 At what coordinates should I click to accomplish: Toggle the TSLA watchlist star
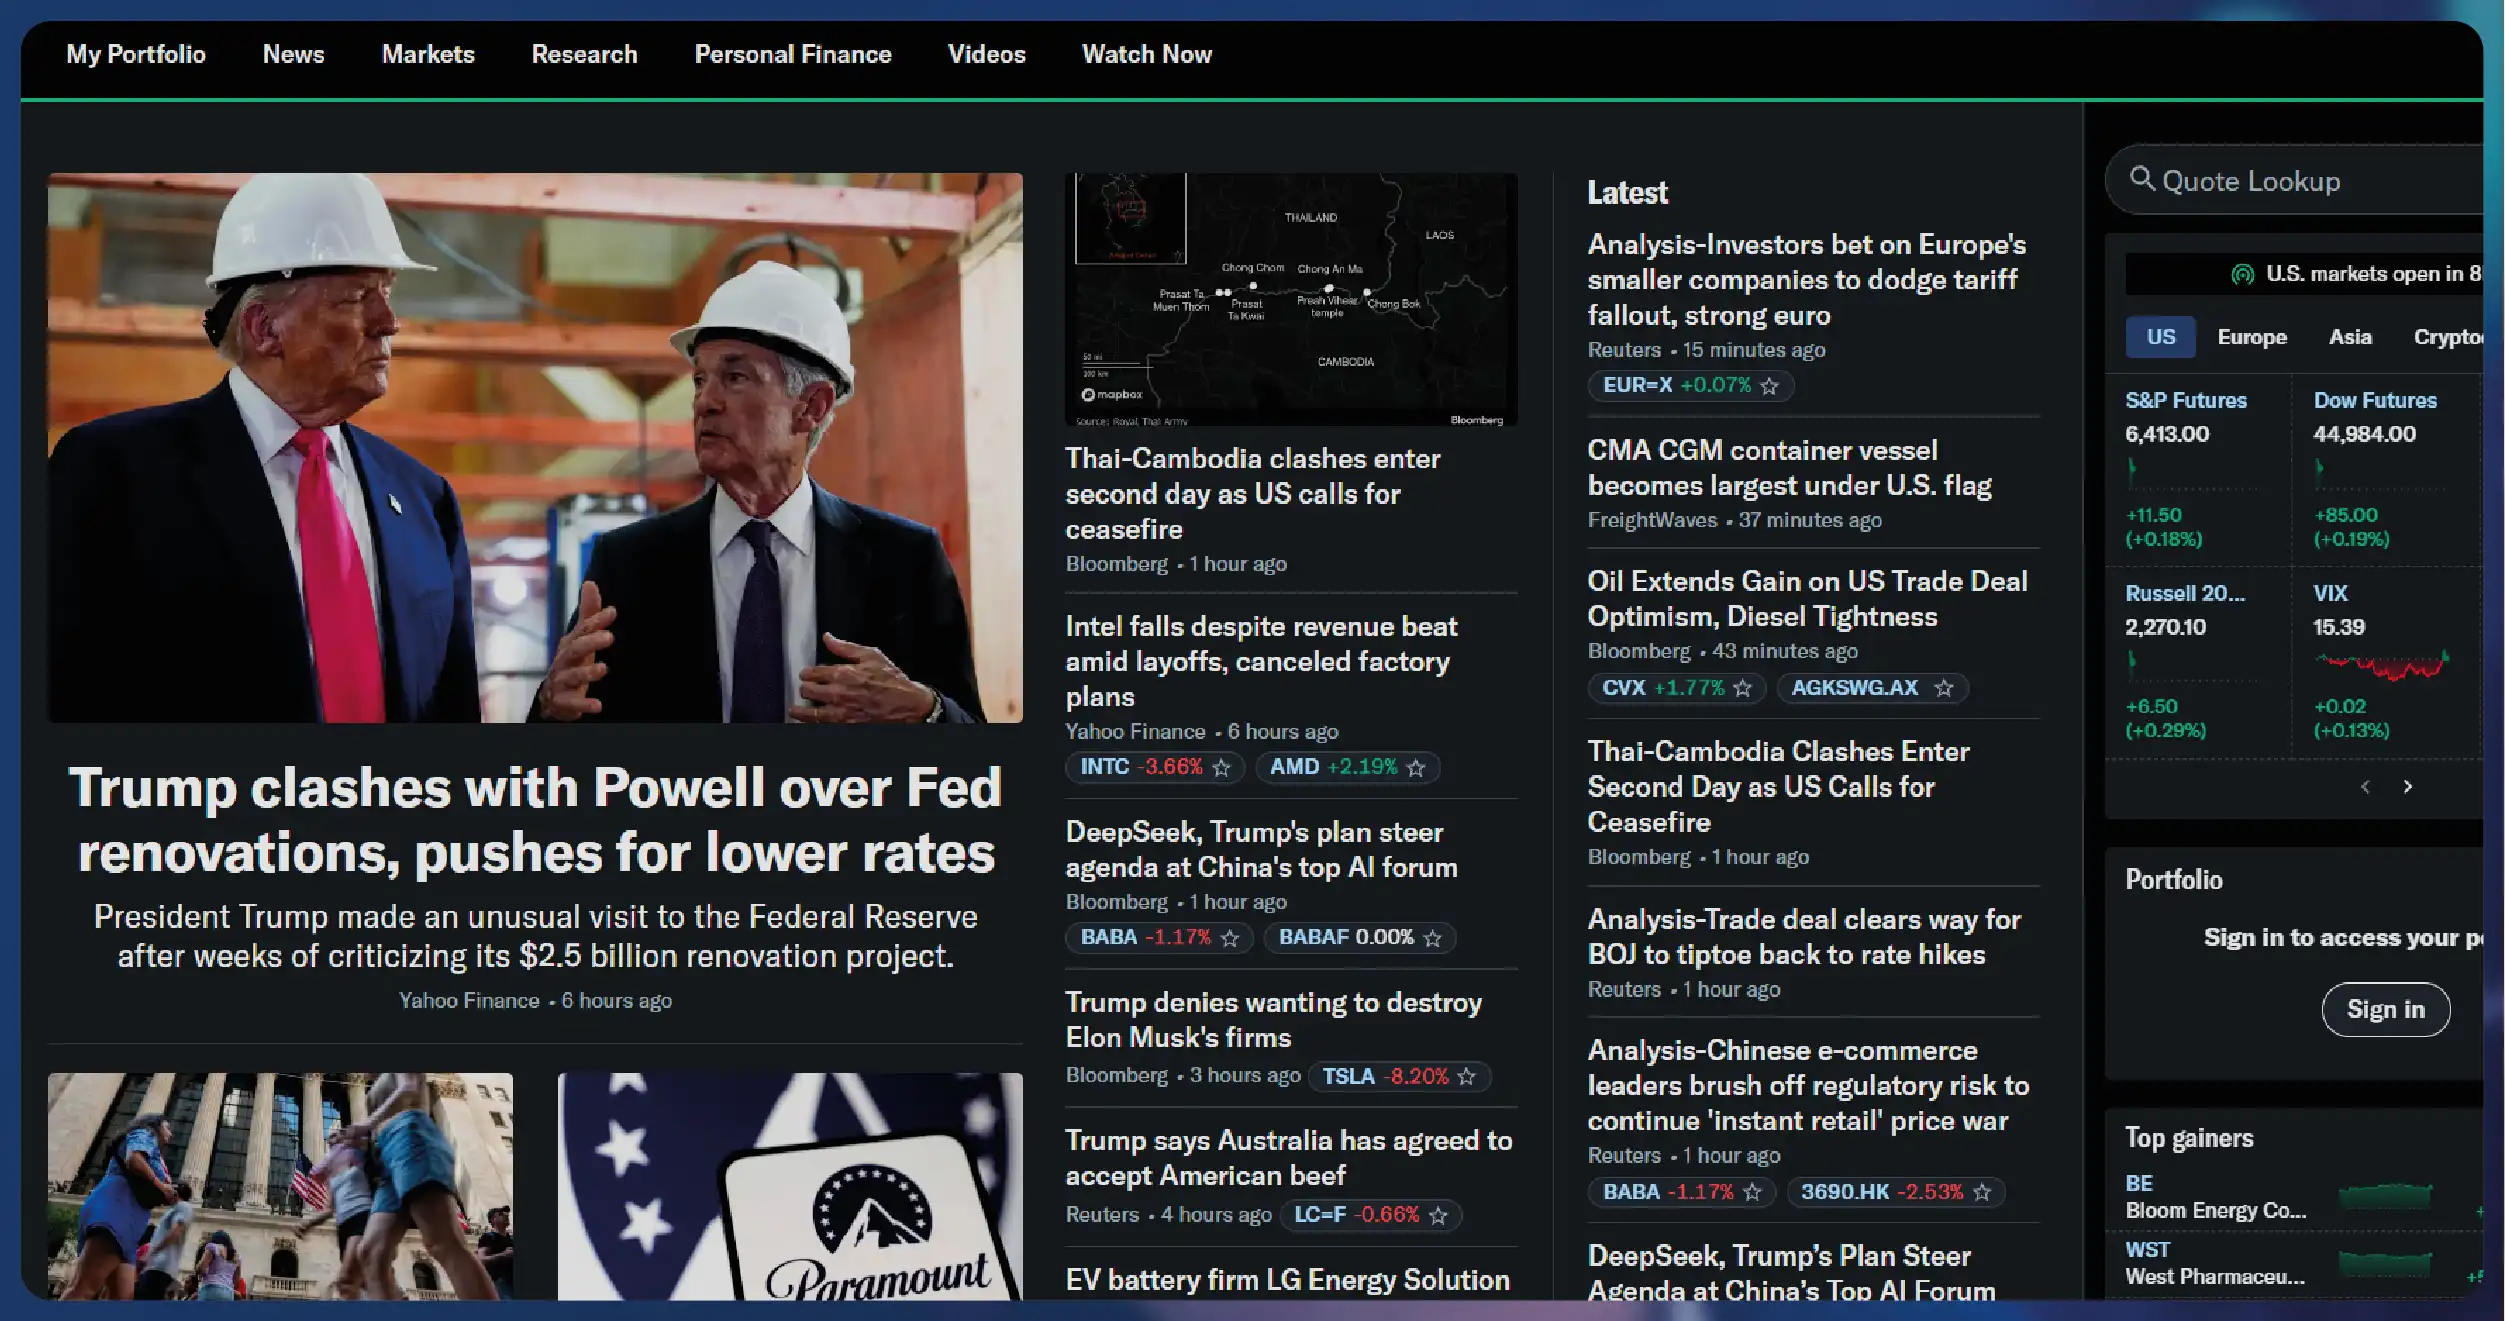click(1467, 1077)
